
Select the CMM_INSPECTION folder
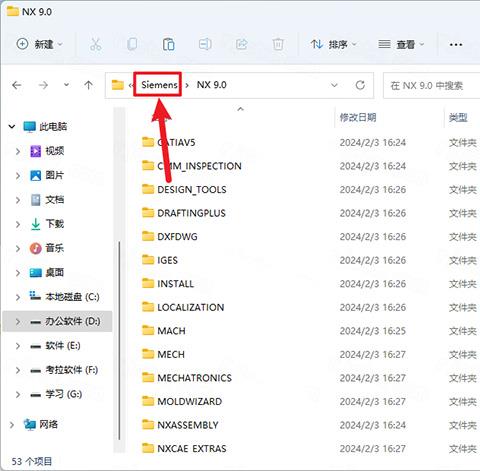tap(191, 166)
